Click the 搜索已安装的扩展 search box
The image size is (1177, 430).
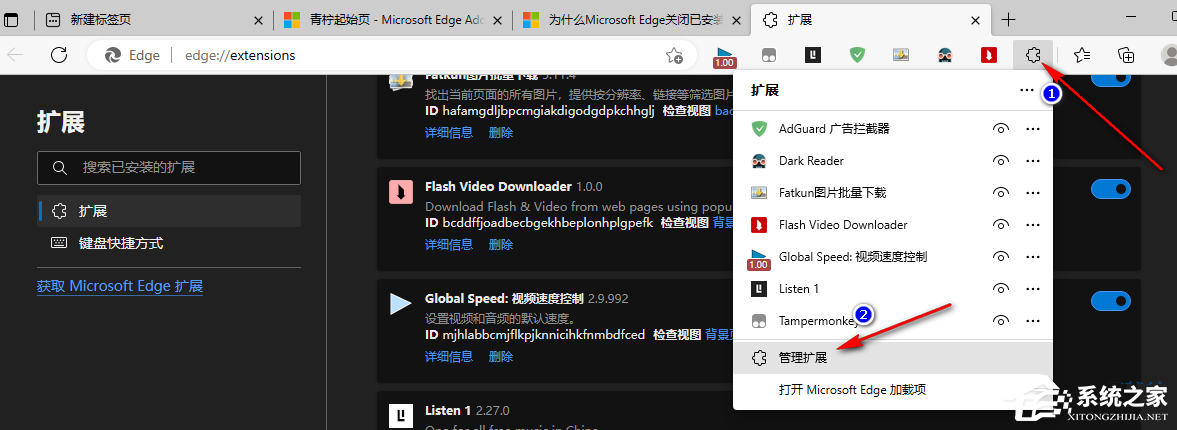pos(169,168)
